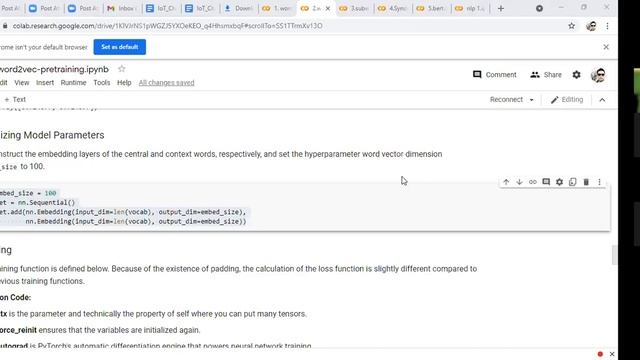Open the cell's editor settings gear
Screen dimensions: 640x360
560,182
